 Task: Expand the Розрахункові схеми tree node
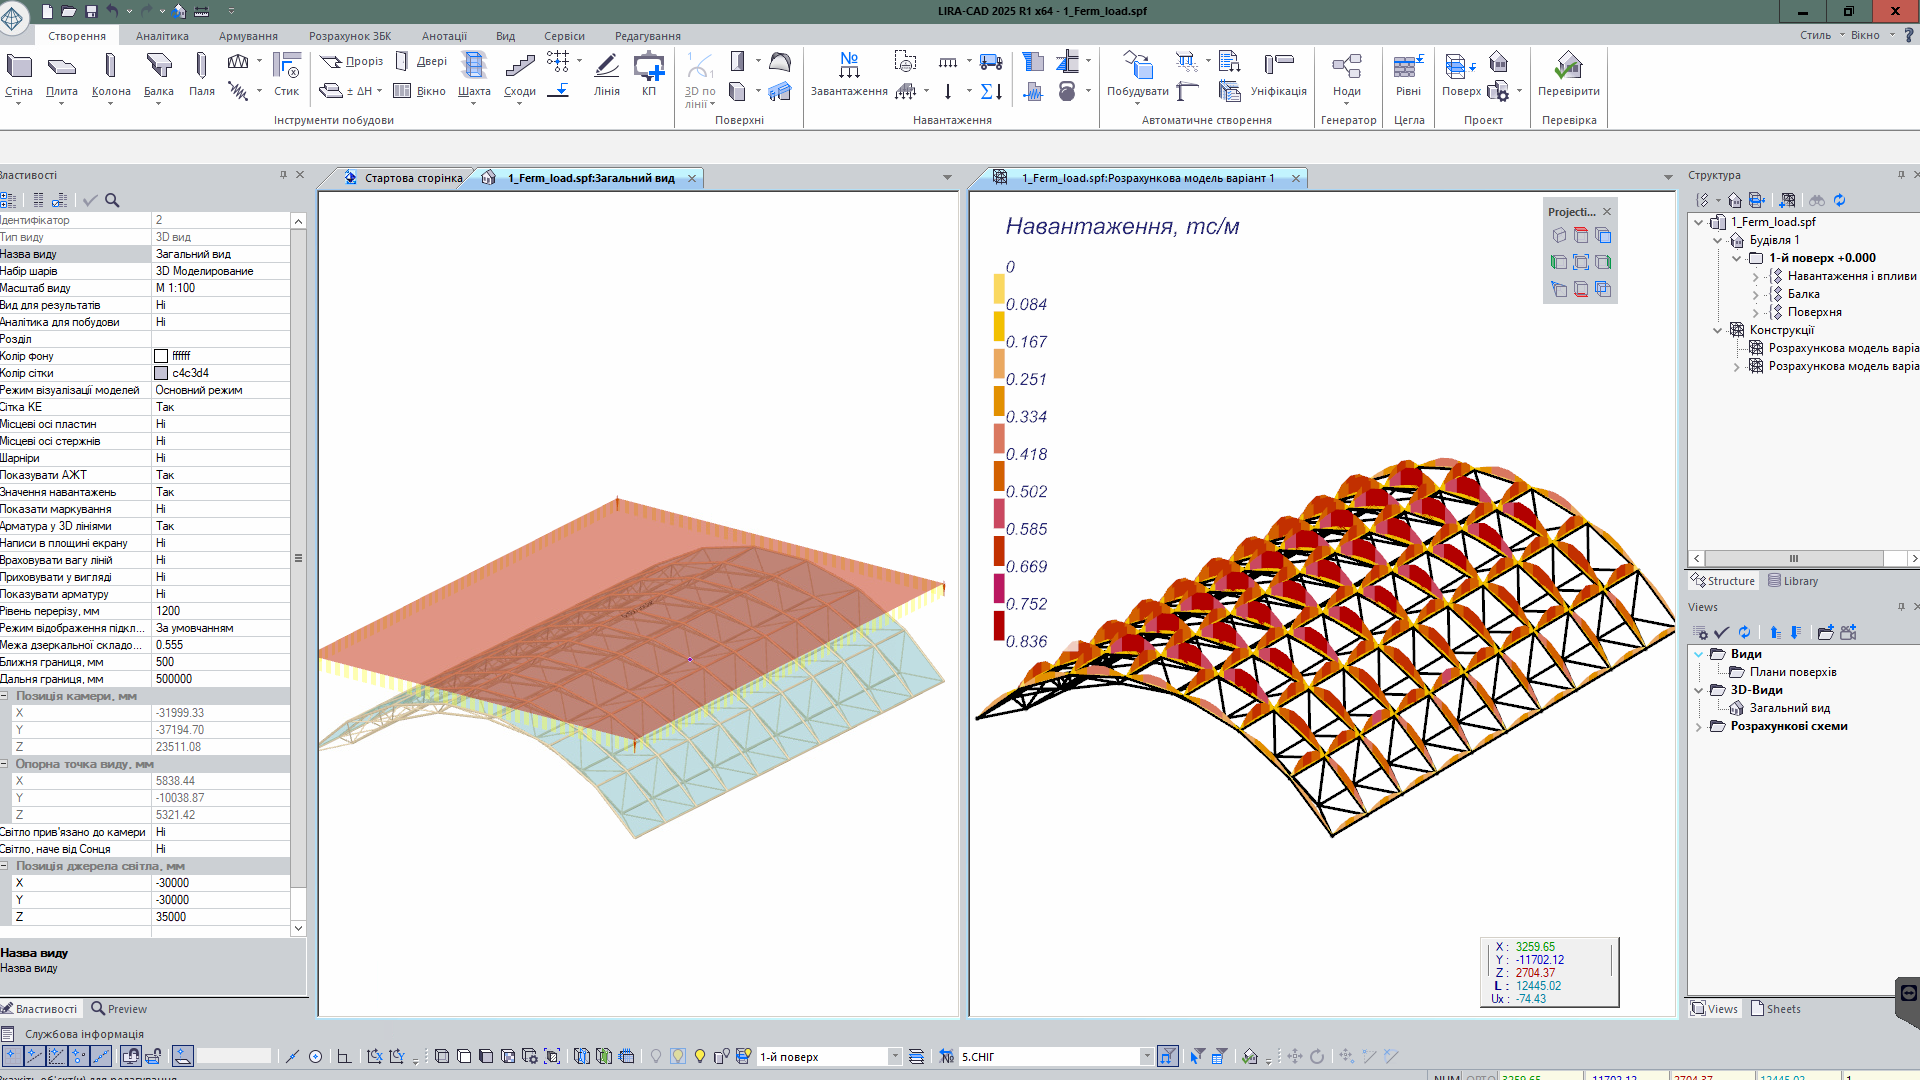1698,727
